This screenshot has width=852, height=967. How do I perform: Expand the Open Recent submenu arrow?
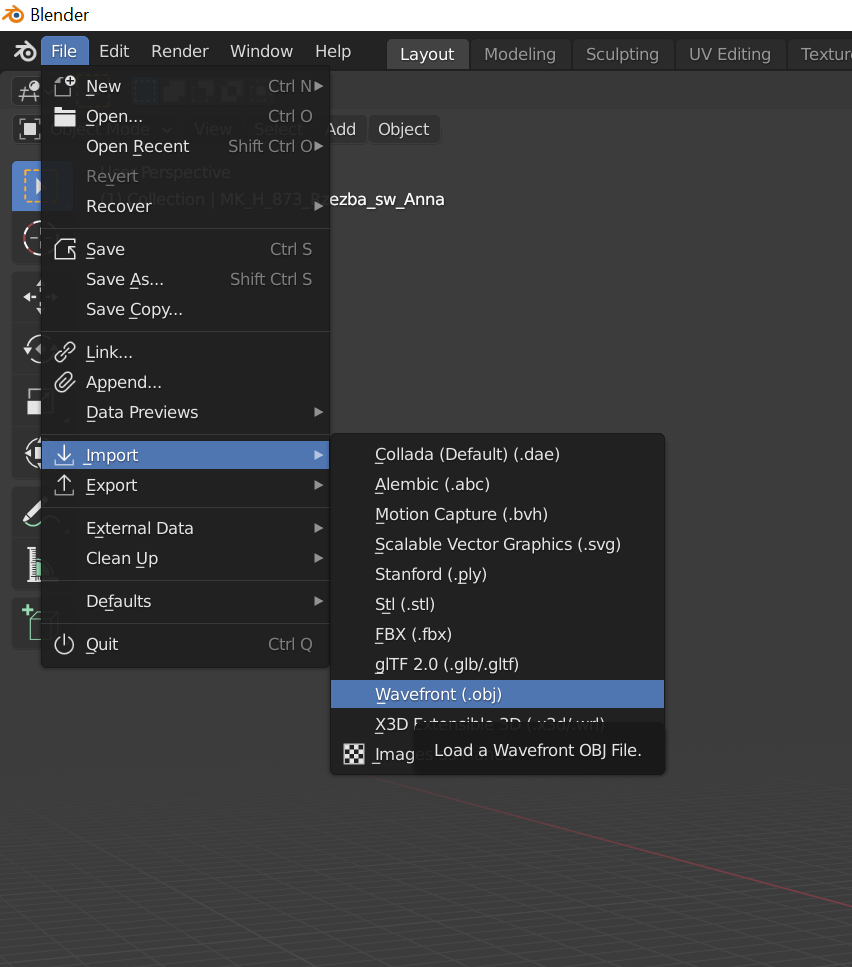point(319,146)
